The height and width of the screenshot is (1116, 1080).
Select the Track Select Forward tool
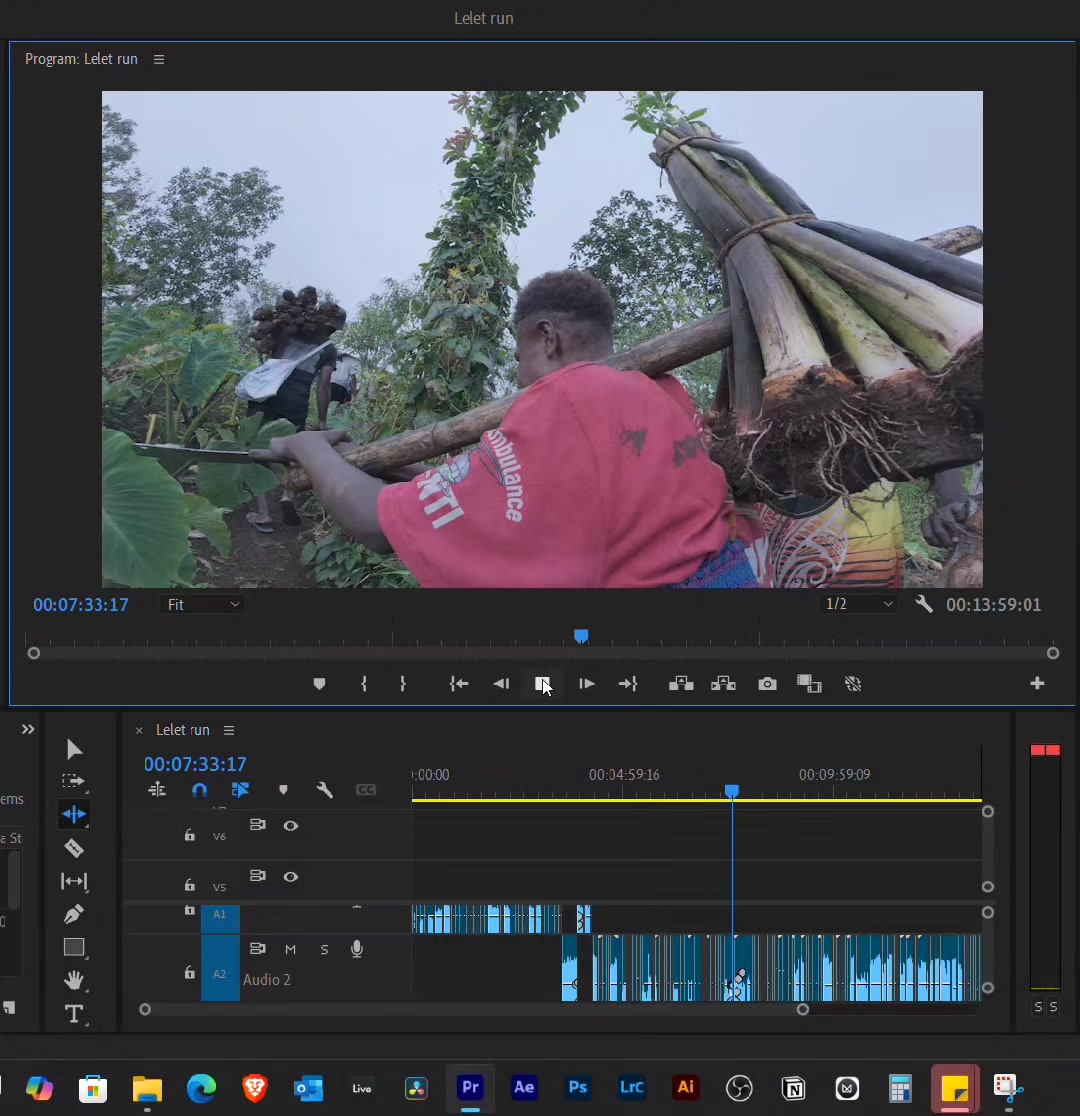click(x=73, y=781)
